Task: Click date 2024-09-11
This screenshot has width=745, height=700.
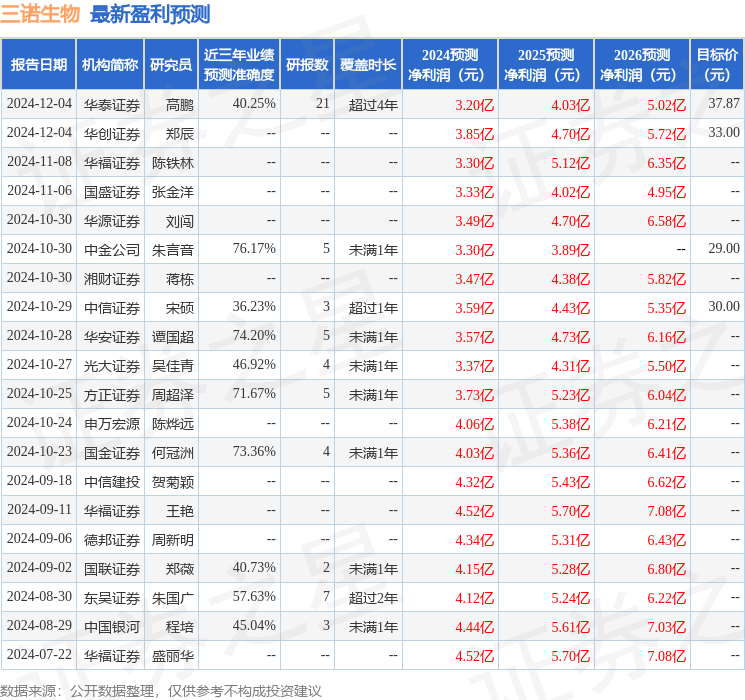Action: (x=39, y=509)
